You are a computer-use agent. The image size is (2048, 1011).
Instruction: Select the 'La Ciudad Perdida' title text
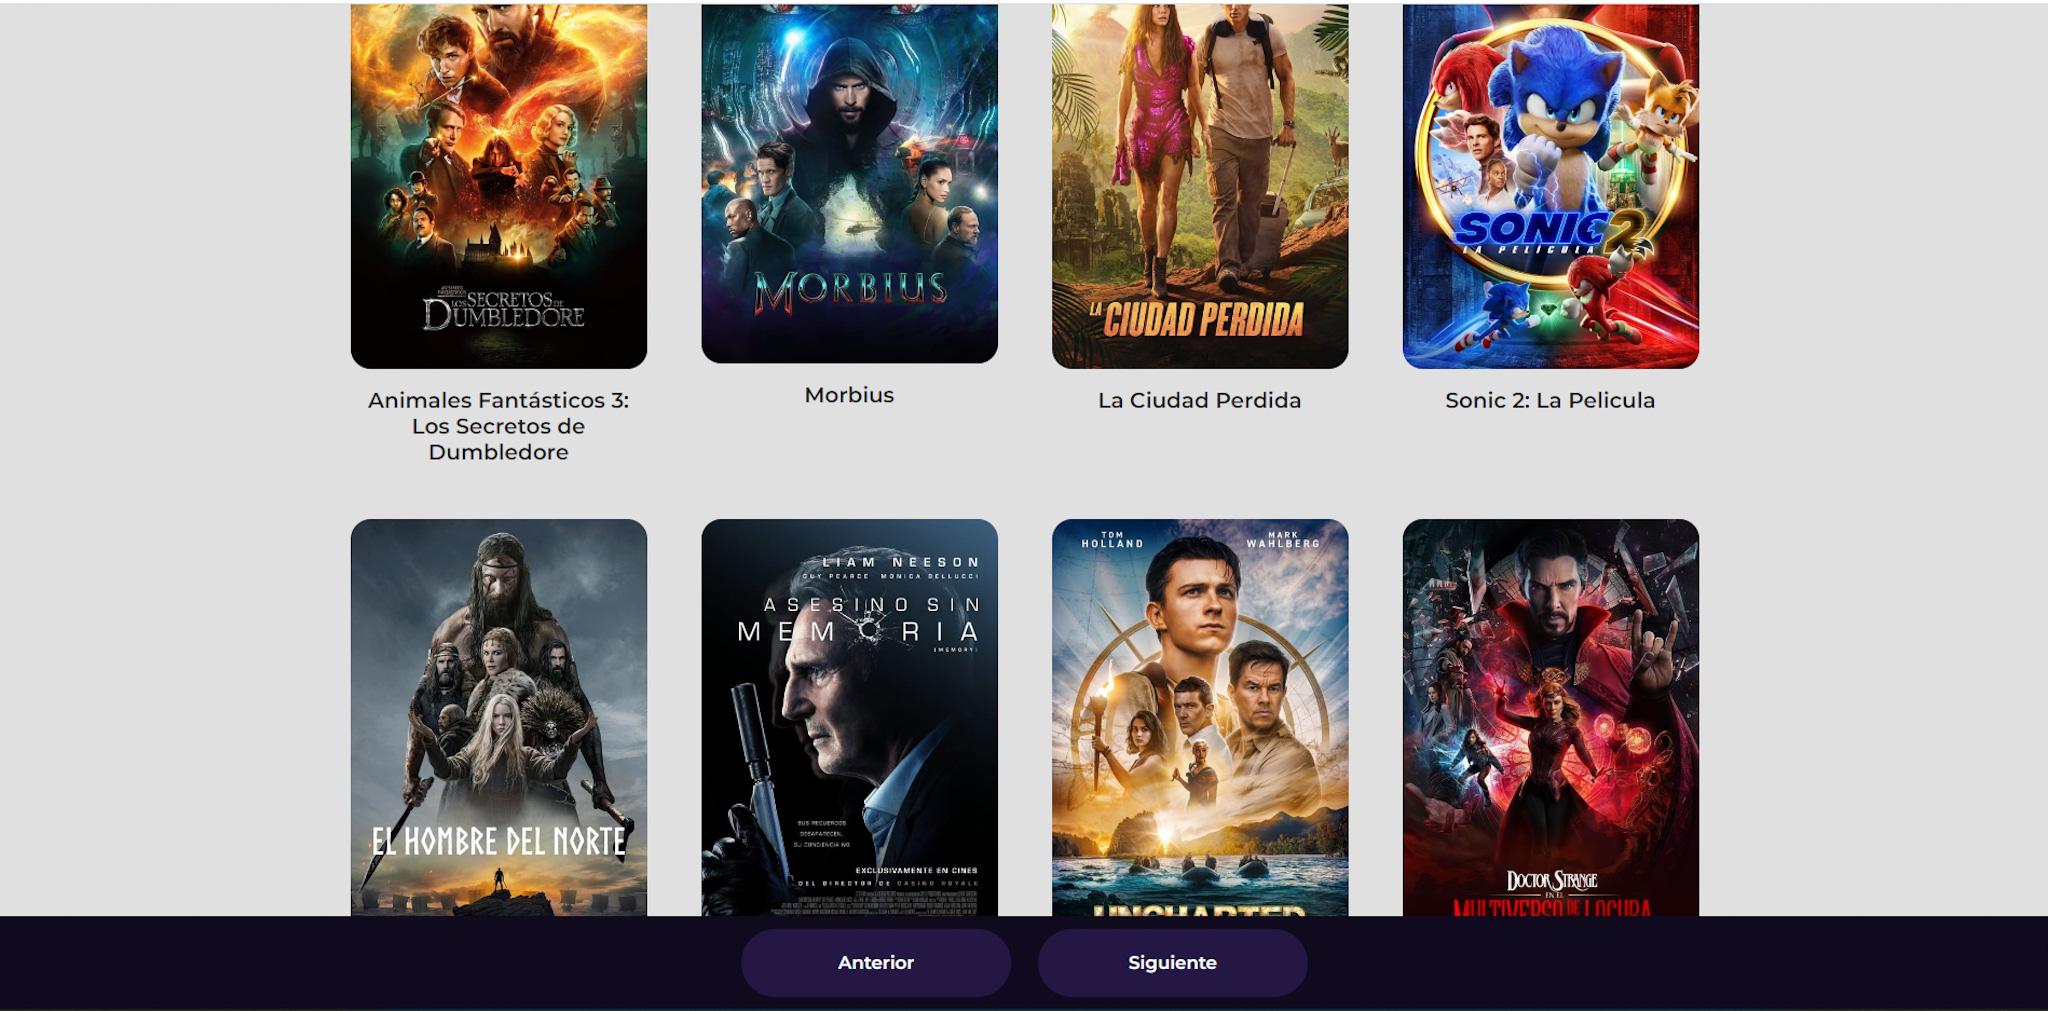1200,400
